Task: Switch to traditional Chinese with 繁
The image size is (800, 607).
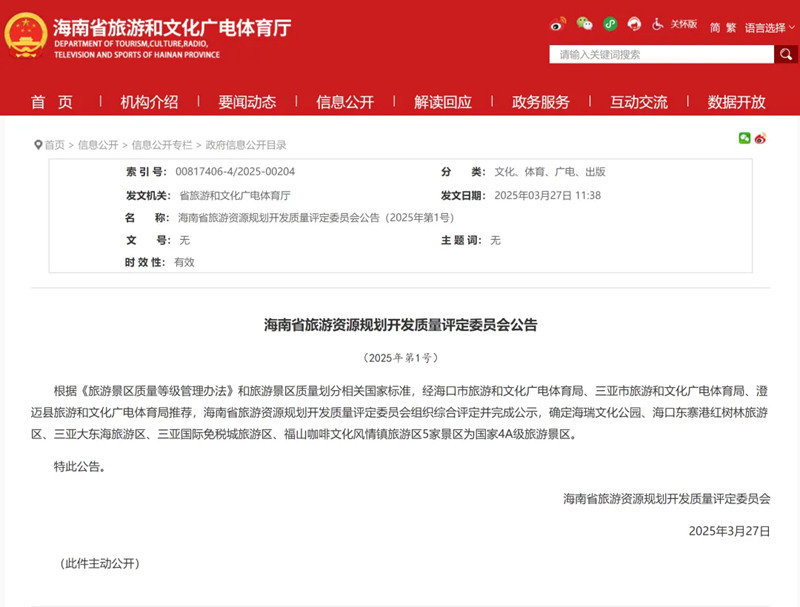Action: point(729,25)
